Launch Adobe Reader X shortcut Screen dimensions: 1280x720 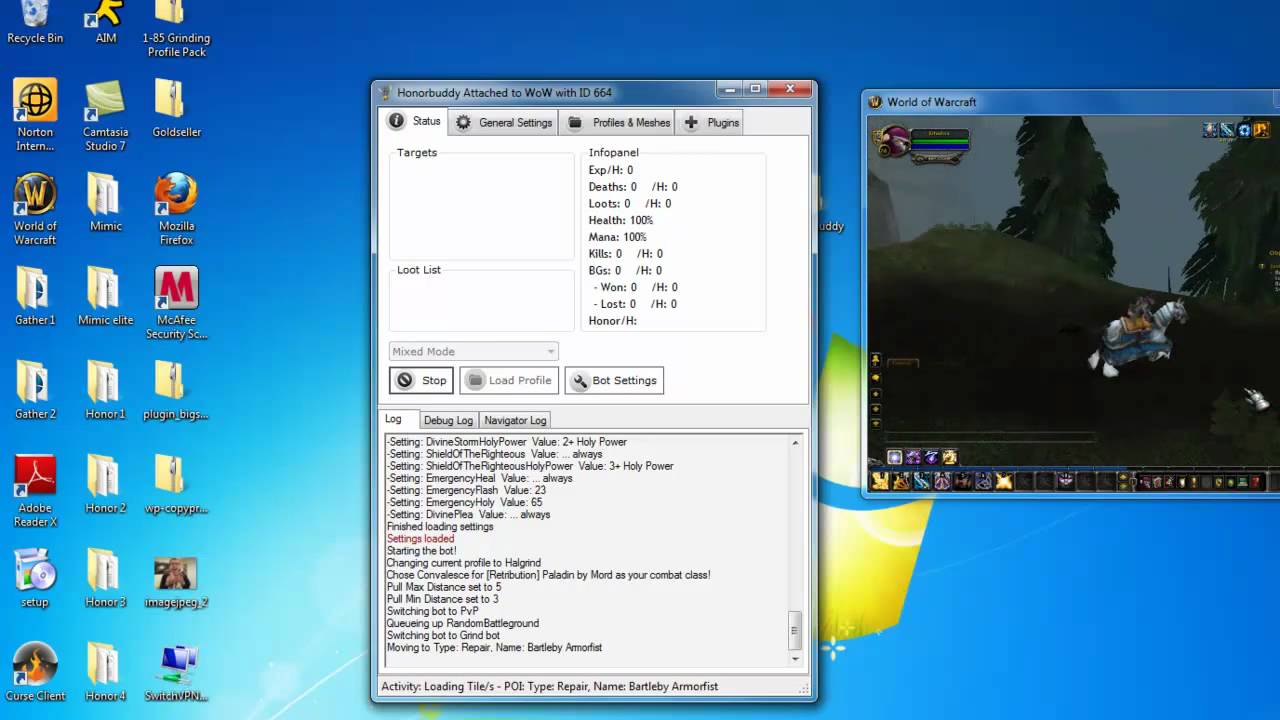tap(35, 491)
